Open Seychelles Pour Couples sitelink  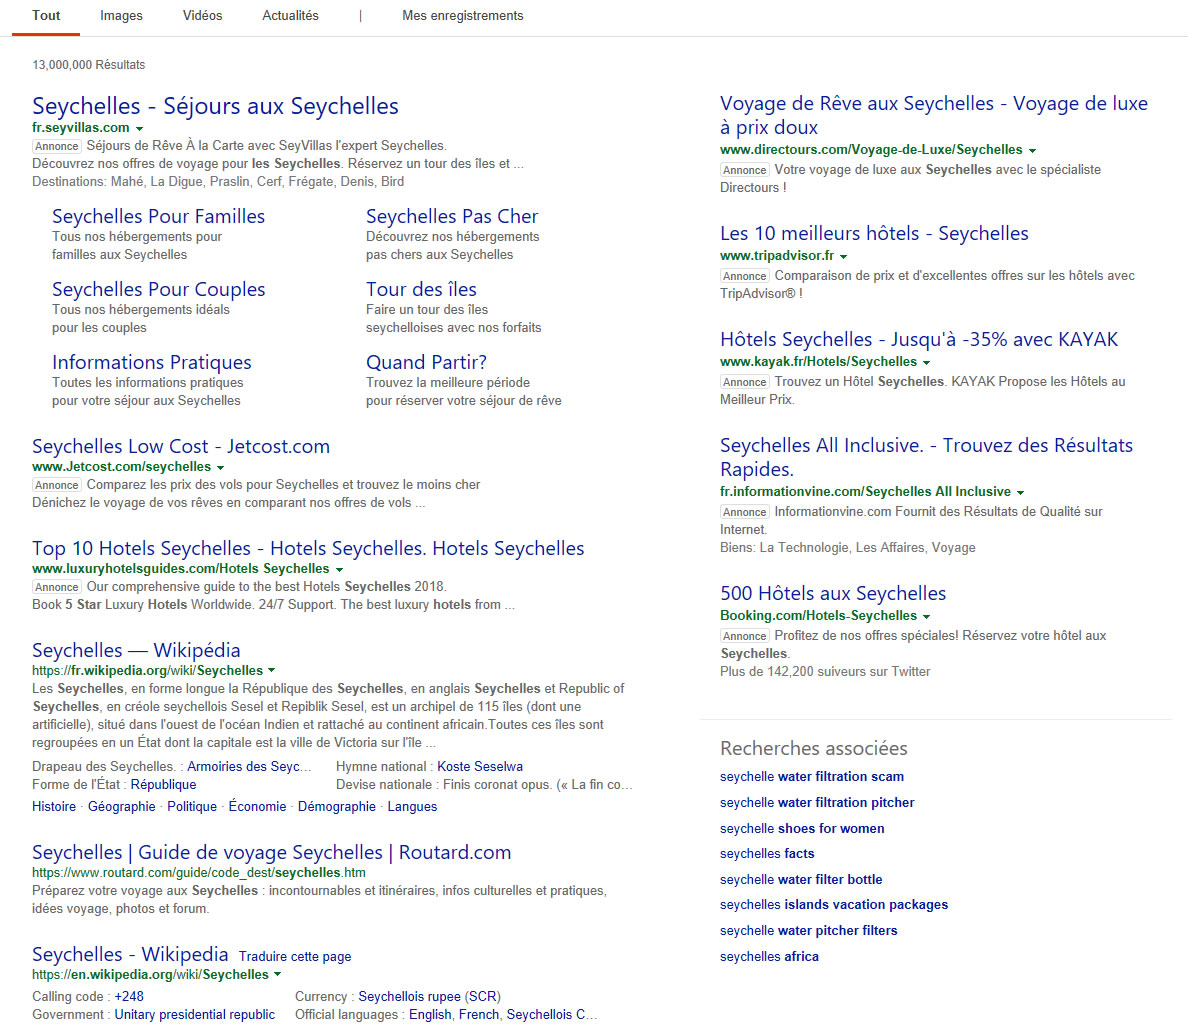pyautogui.click(x=158, y=290)
